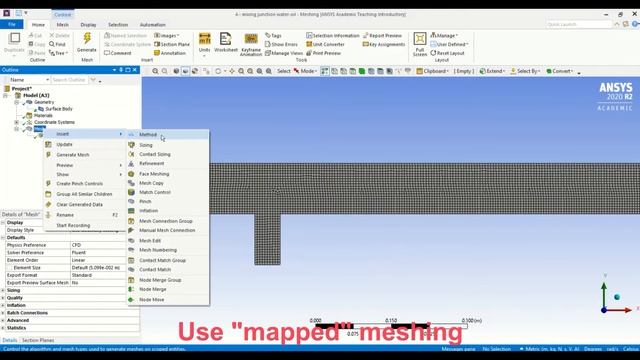This screenshot has width=640, height=360.
Task: Click the Generate mesh lightning icon
Action: [87, 39]
